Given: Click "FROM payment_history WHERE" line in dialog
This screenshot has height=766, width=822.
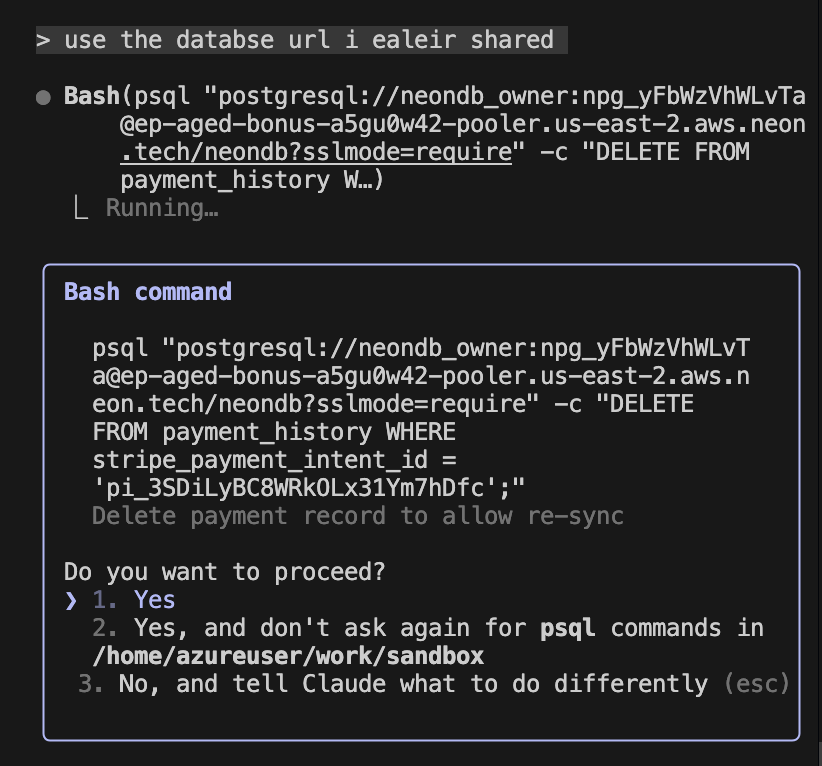Looking at the screenshot, I should (x=274, y=432).
